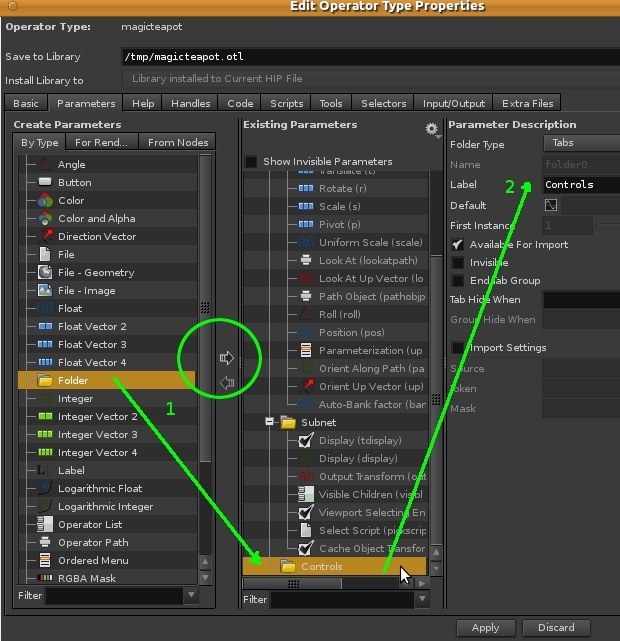
Task: Click the right arrow add-parameter icon
Action: click(x=225, y=357)
